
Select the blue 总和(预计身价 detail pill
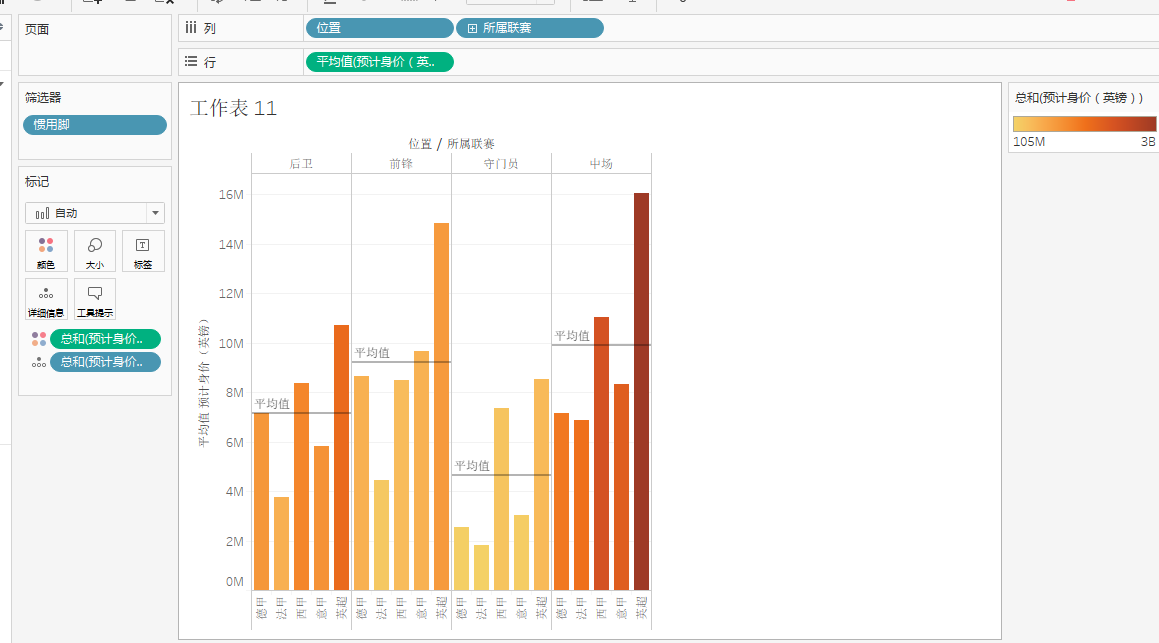pyautogui.click(x=105, y=362)
